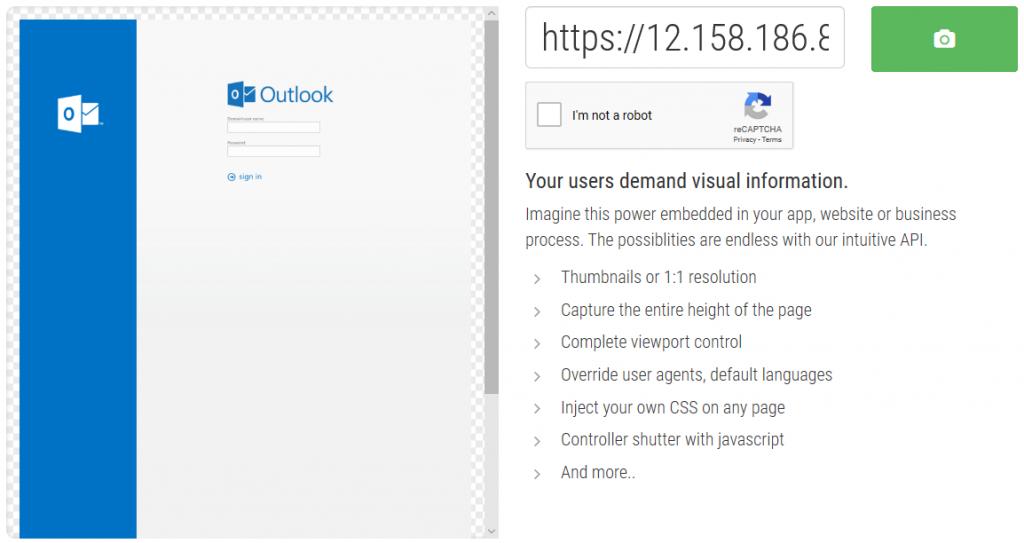Click the password field in preview
Viewport: 1024px width, 543px height.
(x=274, y=151)
